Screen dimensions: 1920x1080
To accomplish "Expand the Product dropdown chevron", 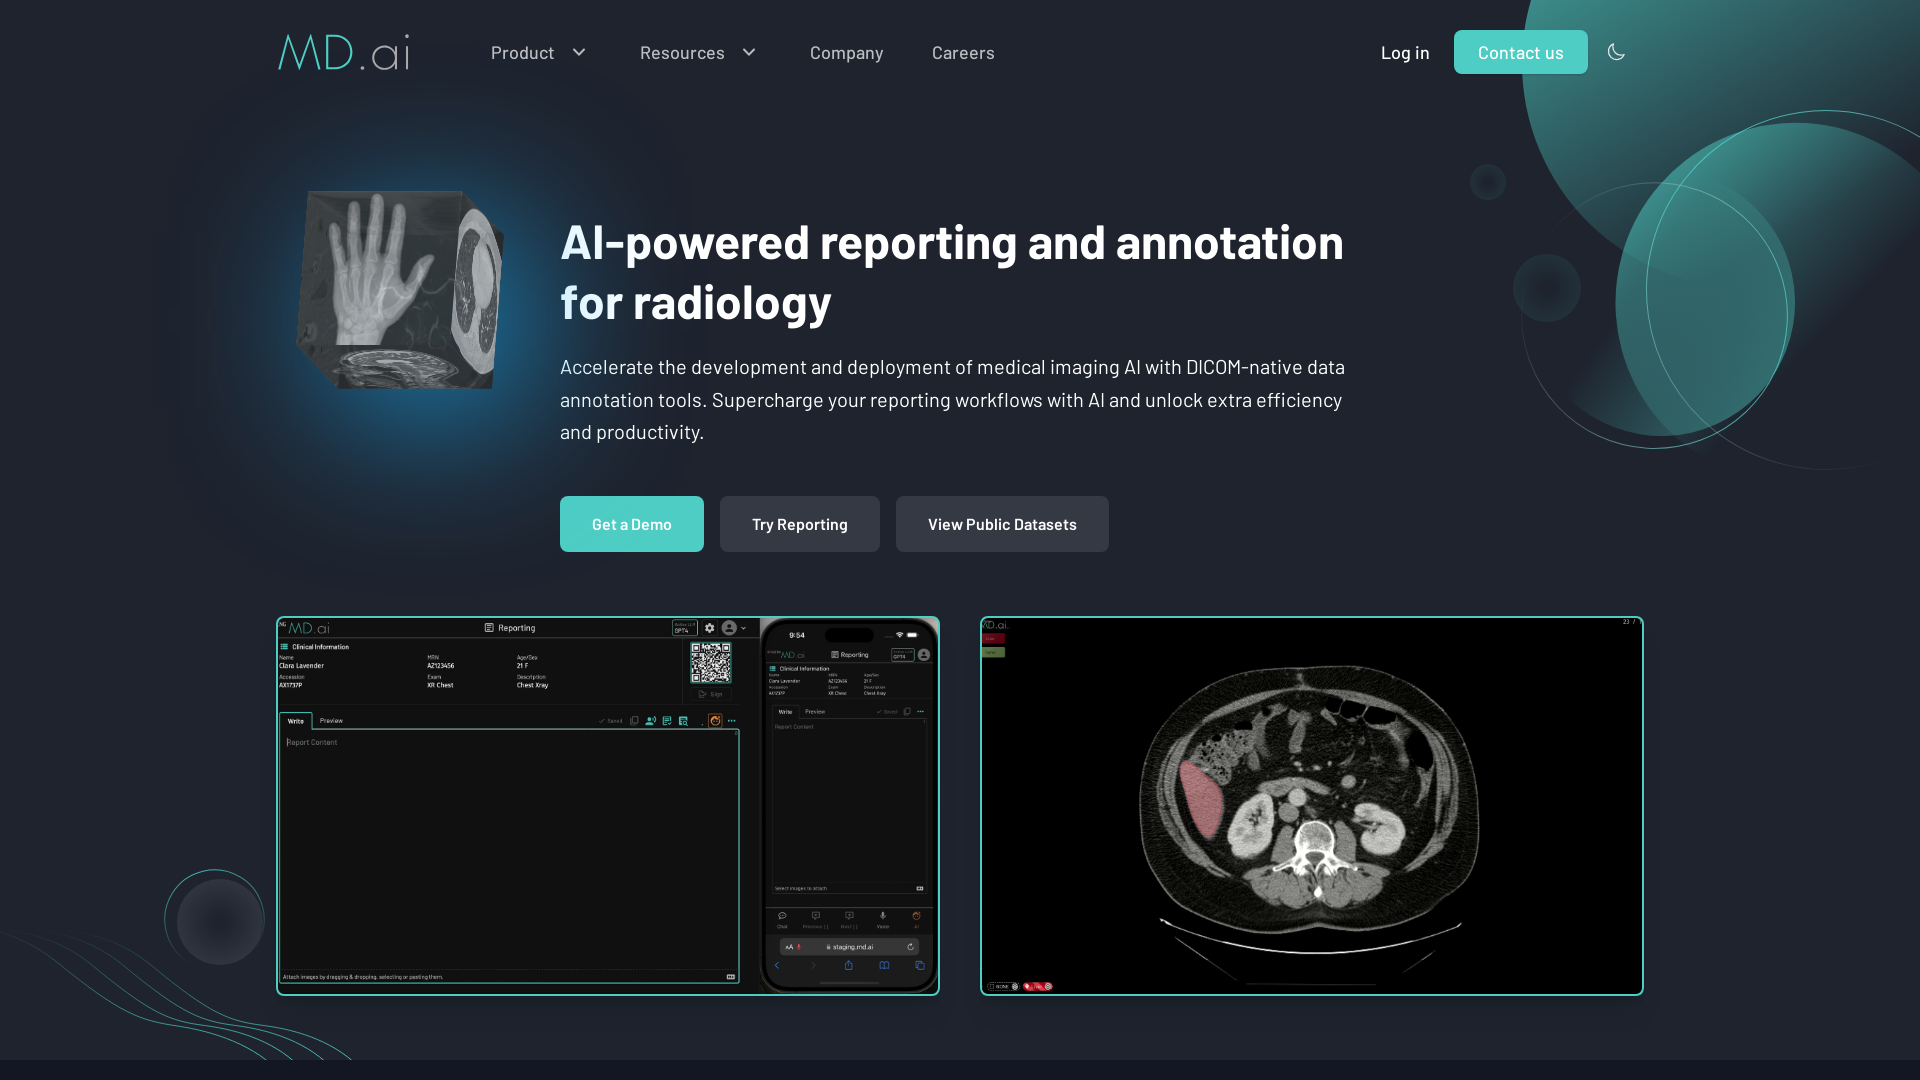I will [579, 52].
